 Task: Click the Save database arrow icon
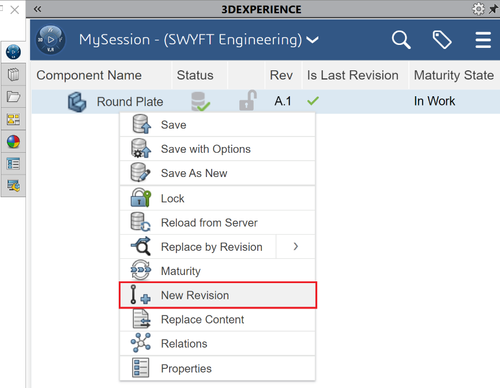141,124
